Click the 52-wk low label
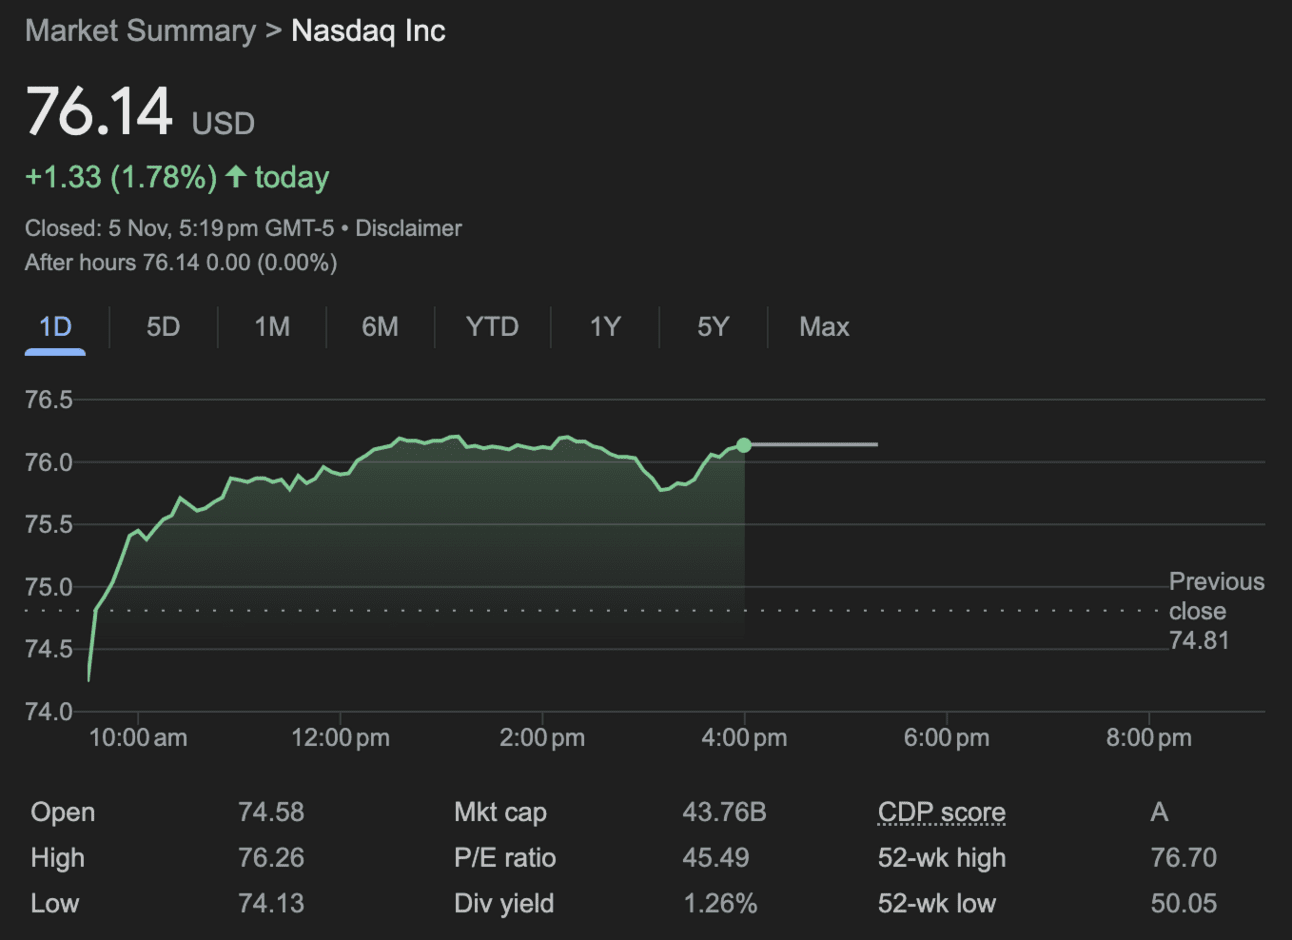Image resolution: width=1292 pixels, height=940 pixels. (937, 904)
